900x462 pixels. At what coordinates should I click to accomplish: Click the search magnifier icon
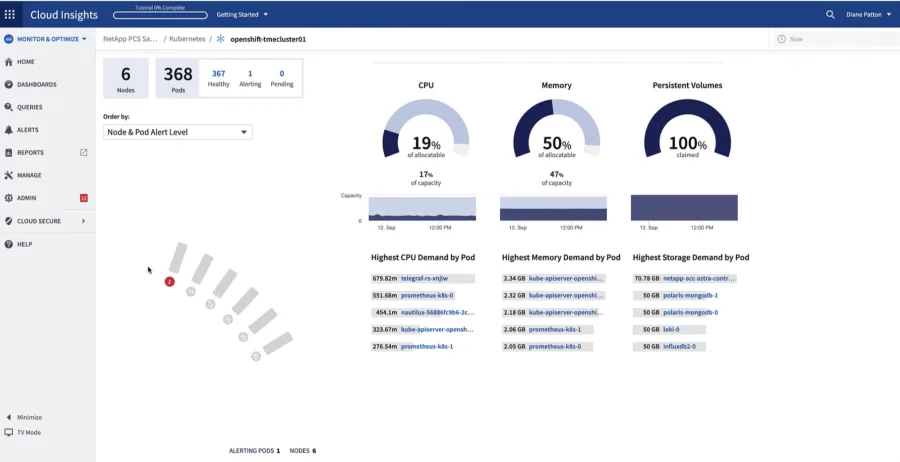point(830,15)
